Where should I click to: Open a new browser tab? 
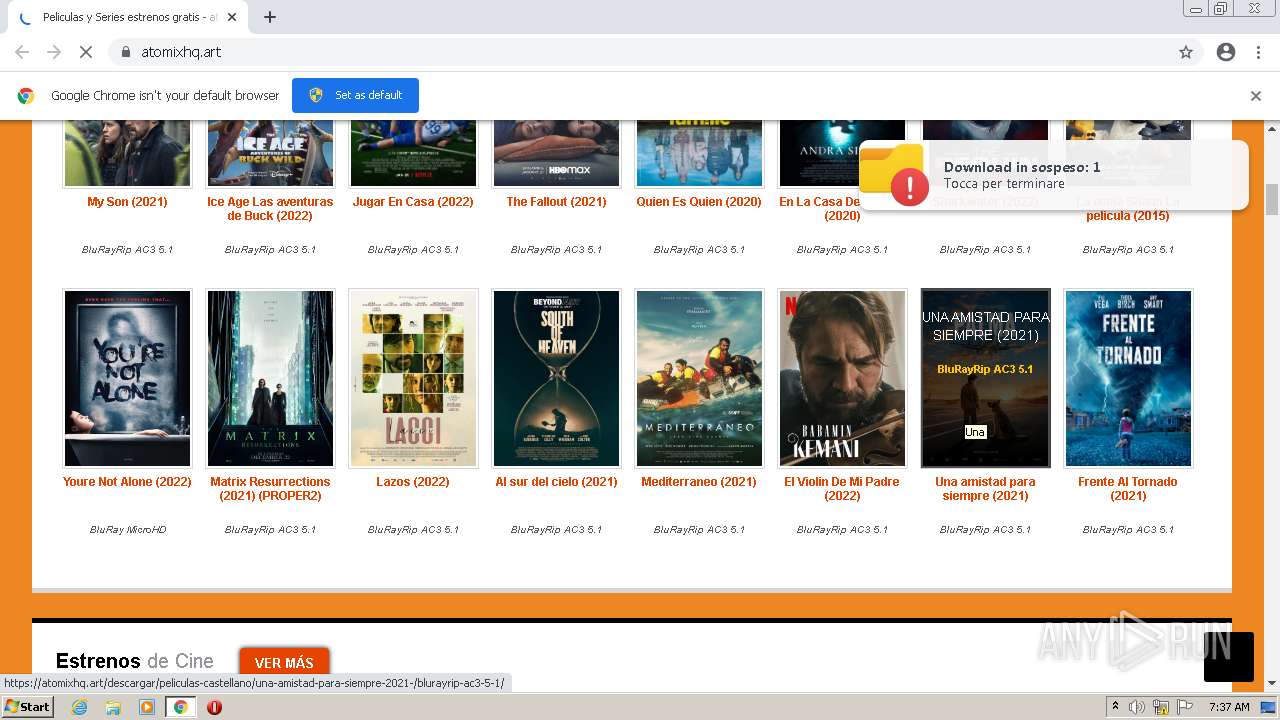(270, 17)
